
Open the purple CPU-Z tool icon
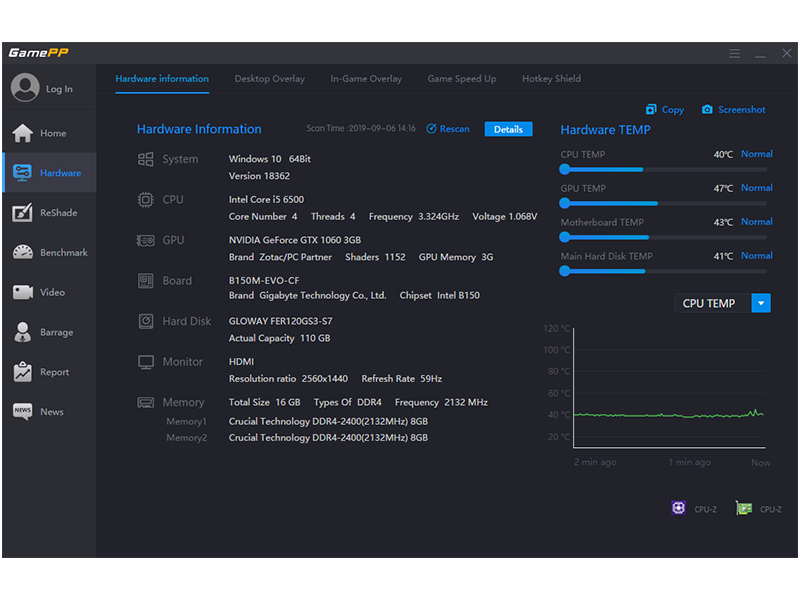pyautogui.click(x=678, y=508)
